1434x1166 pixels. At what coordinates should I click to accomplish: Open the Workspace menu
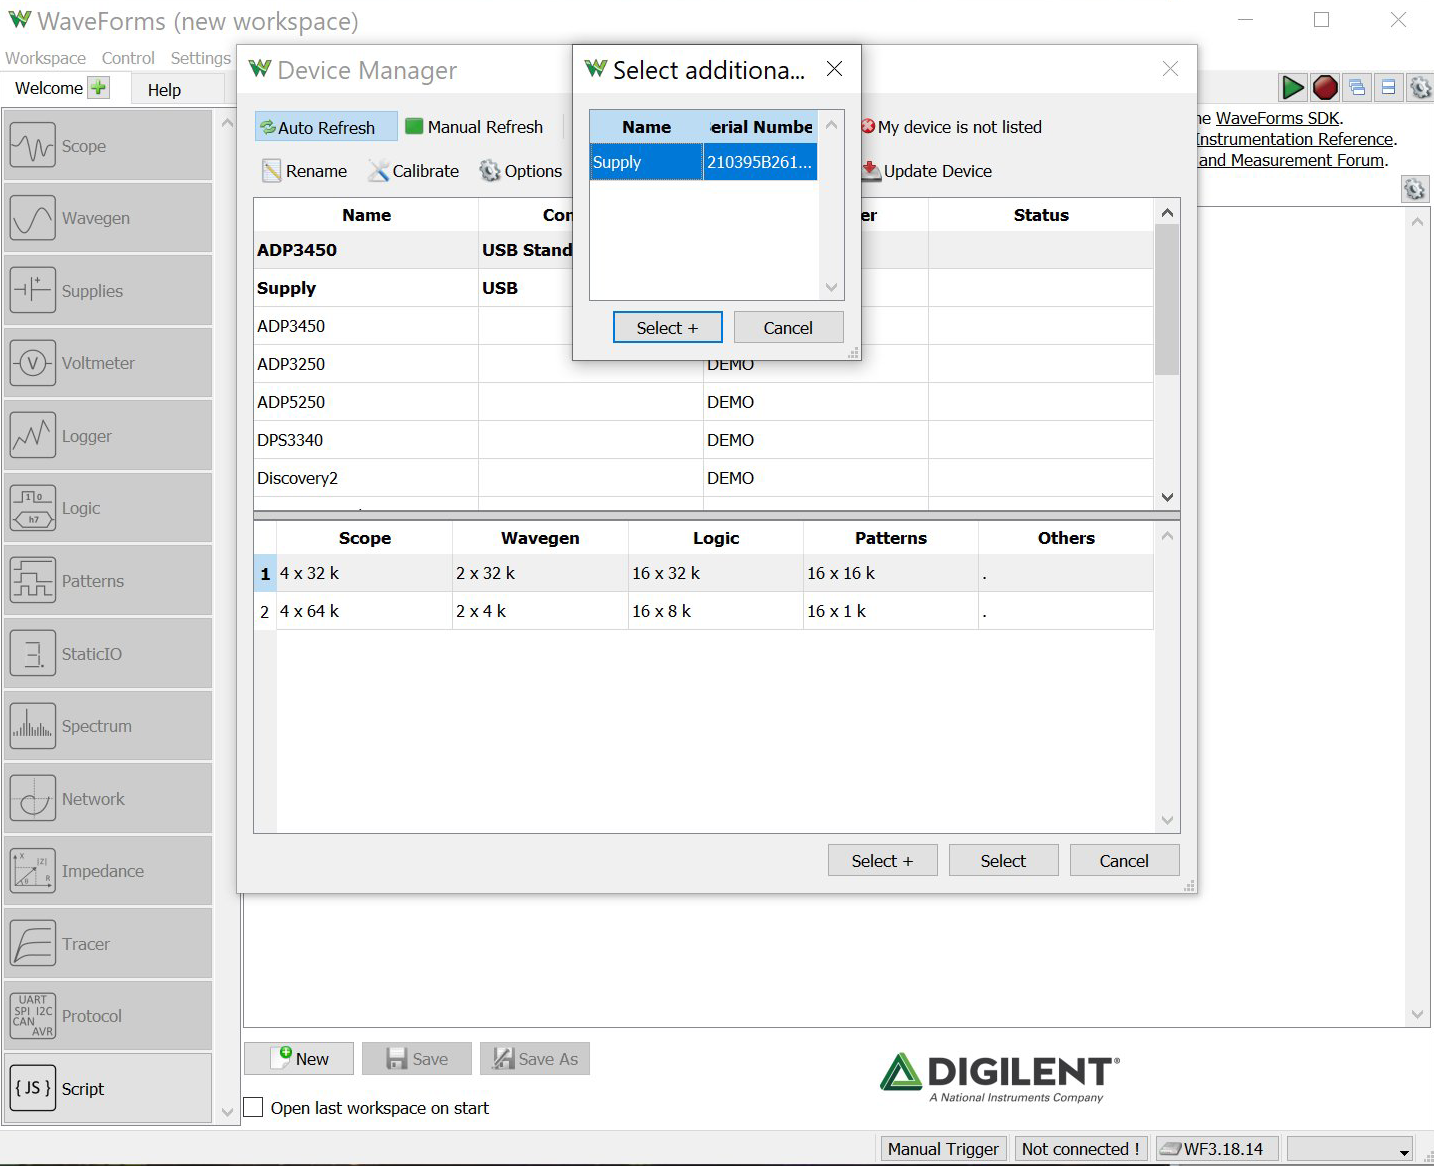pos(46,58)
